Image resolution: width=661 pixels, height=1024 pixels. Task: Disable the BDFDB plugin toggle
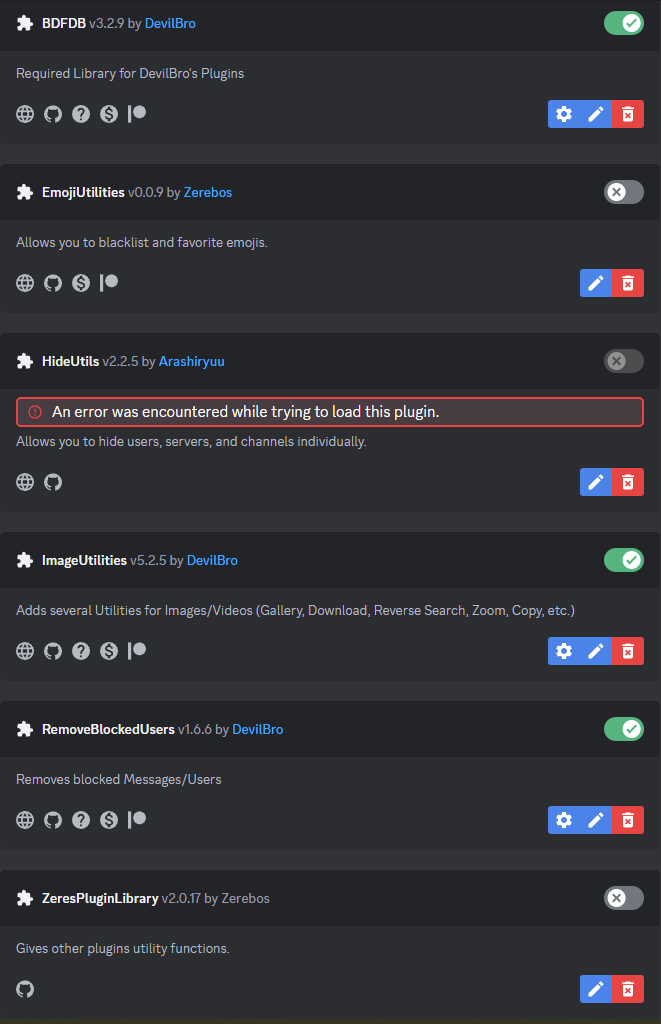tap(624, 24)
